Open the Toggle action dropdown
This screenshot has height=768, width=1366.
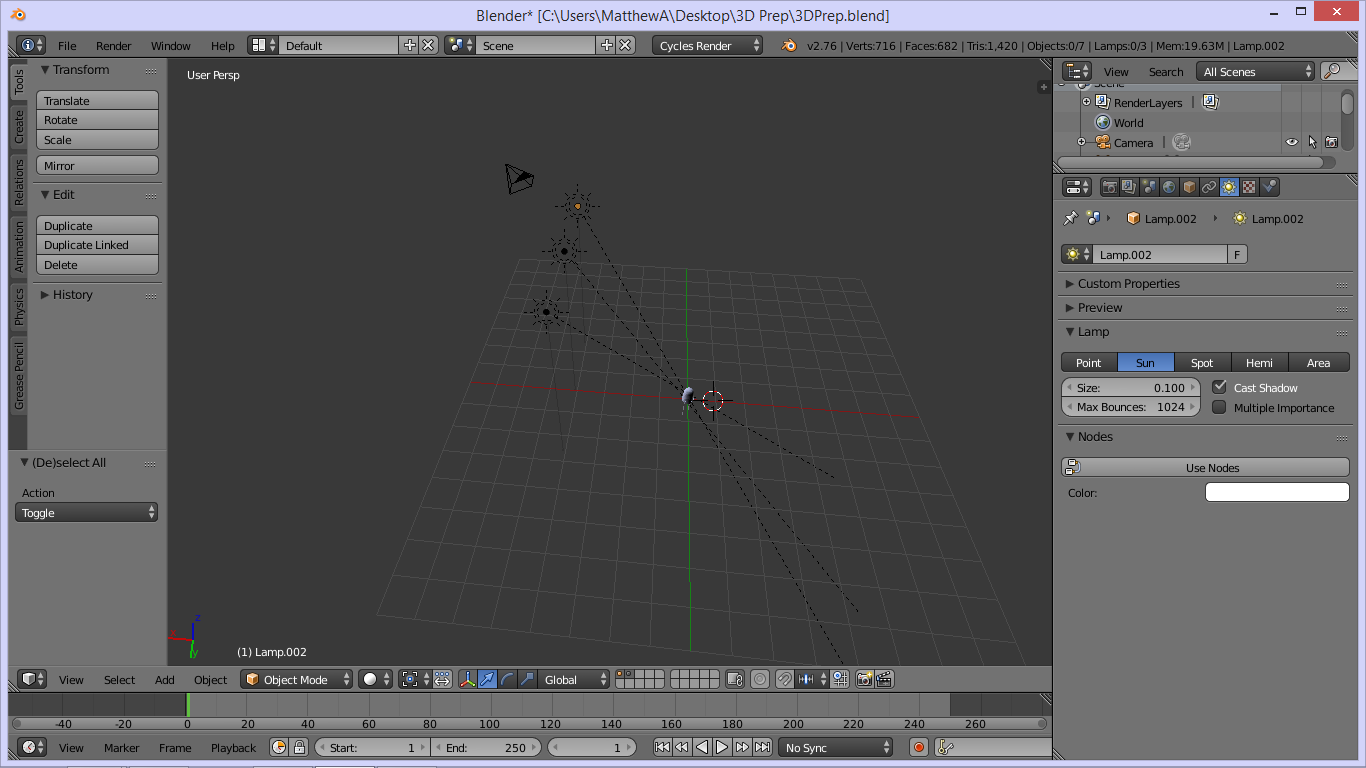87,512
